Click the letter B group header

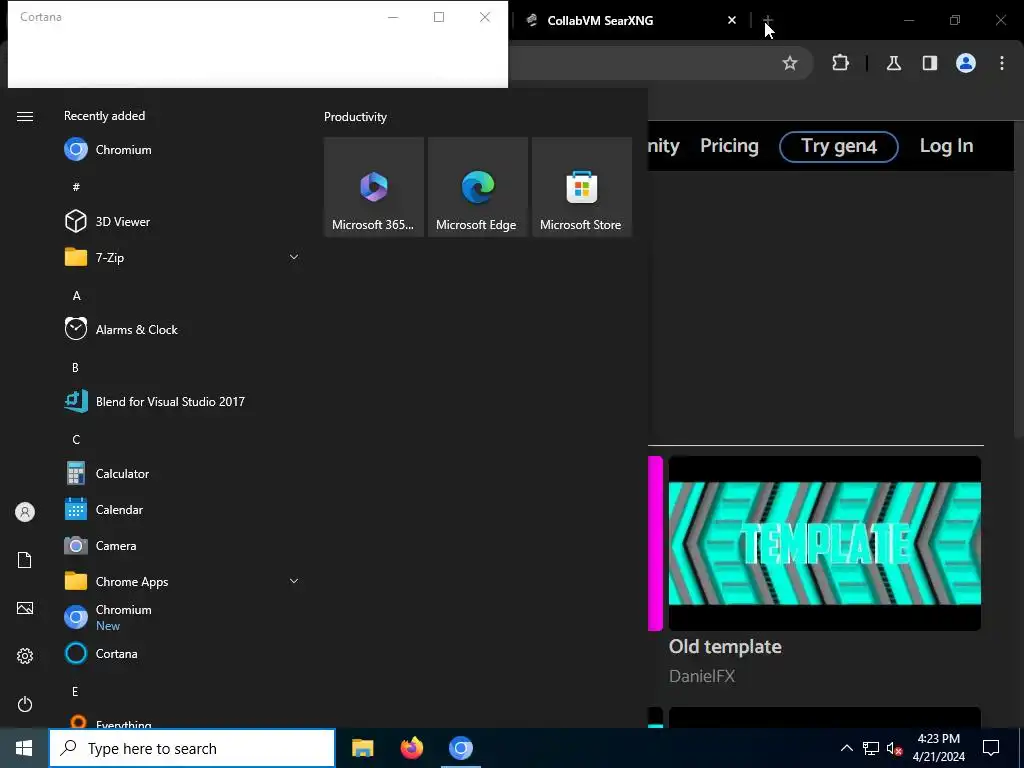coord(75,368)
